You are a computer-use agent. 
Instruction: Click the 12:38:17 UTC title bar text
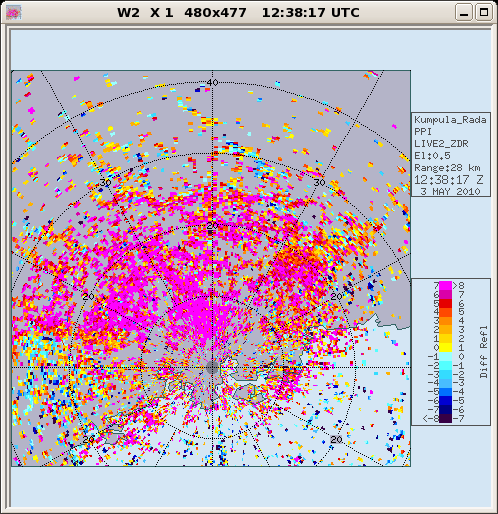point(311,13)
